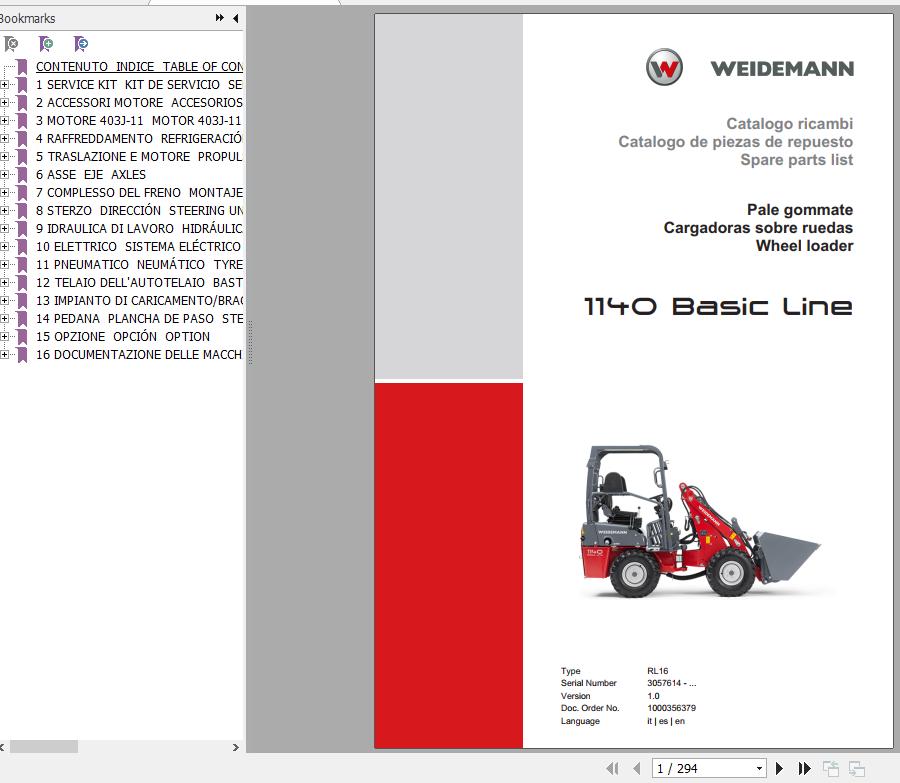This screenshot has width=900, height=783.
Task: Click the wheel loader photo on cover page
Action: 699,521
